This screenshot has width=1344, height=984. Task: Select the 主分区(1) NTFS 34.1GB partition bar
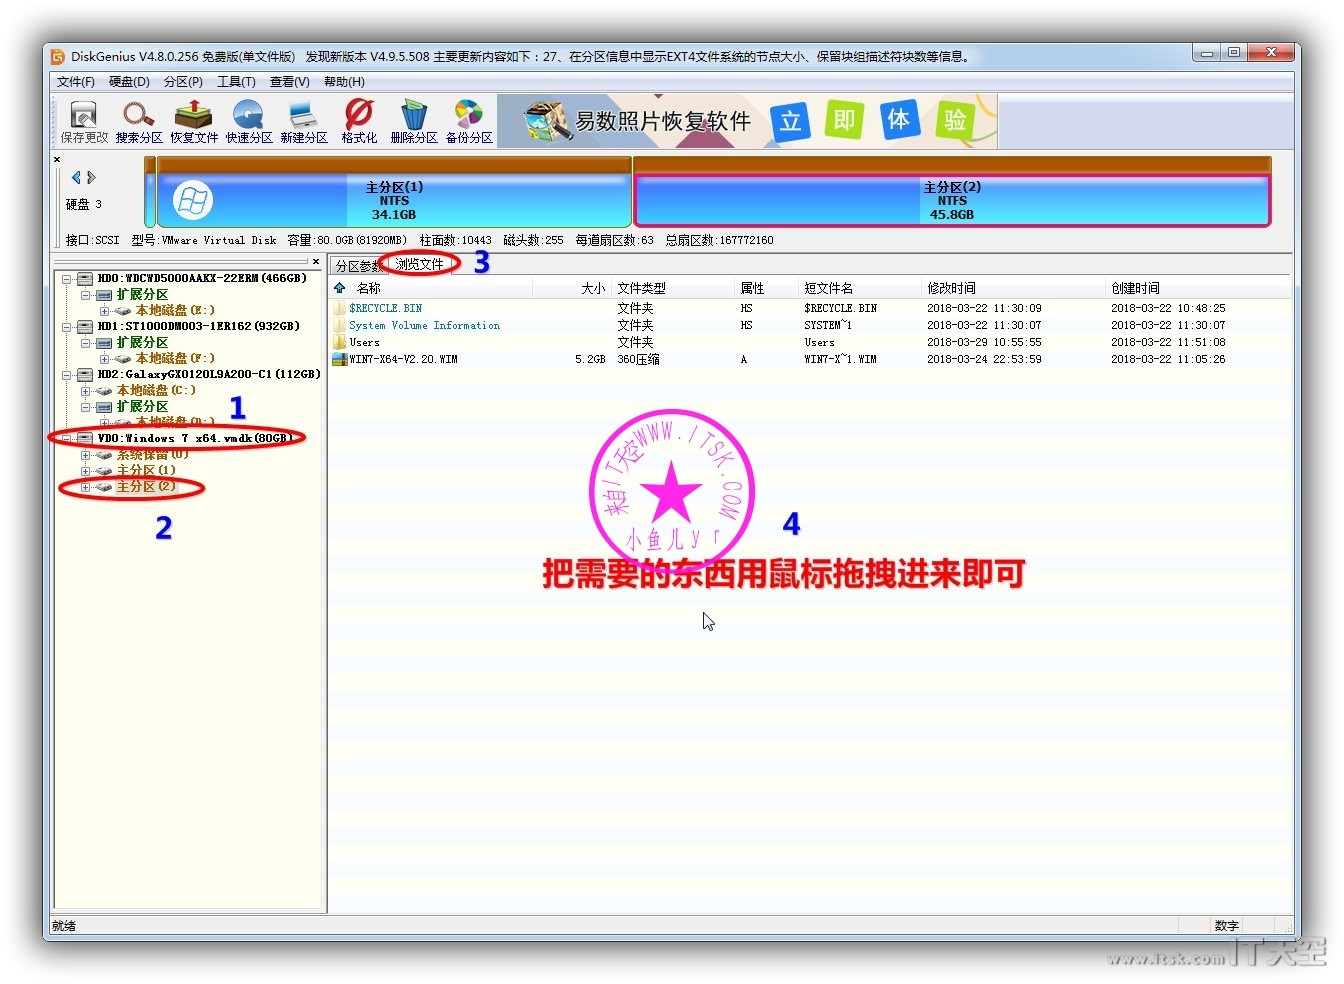[x=394, y=201]
